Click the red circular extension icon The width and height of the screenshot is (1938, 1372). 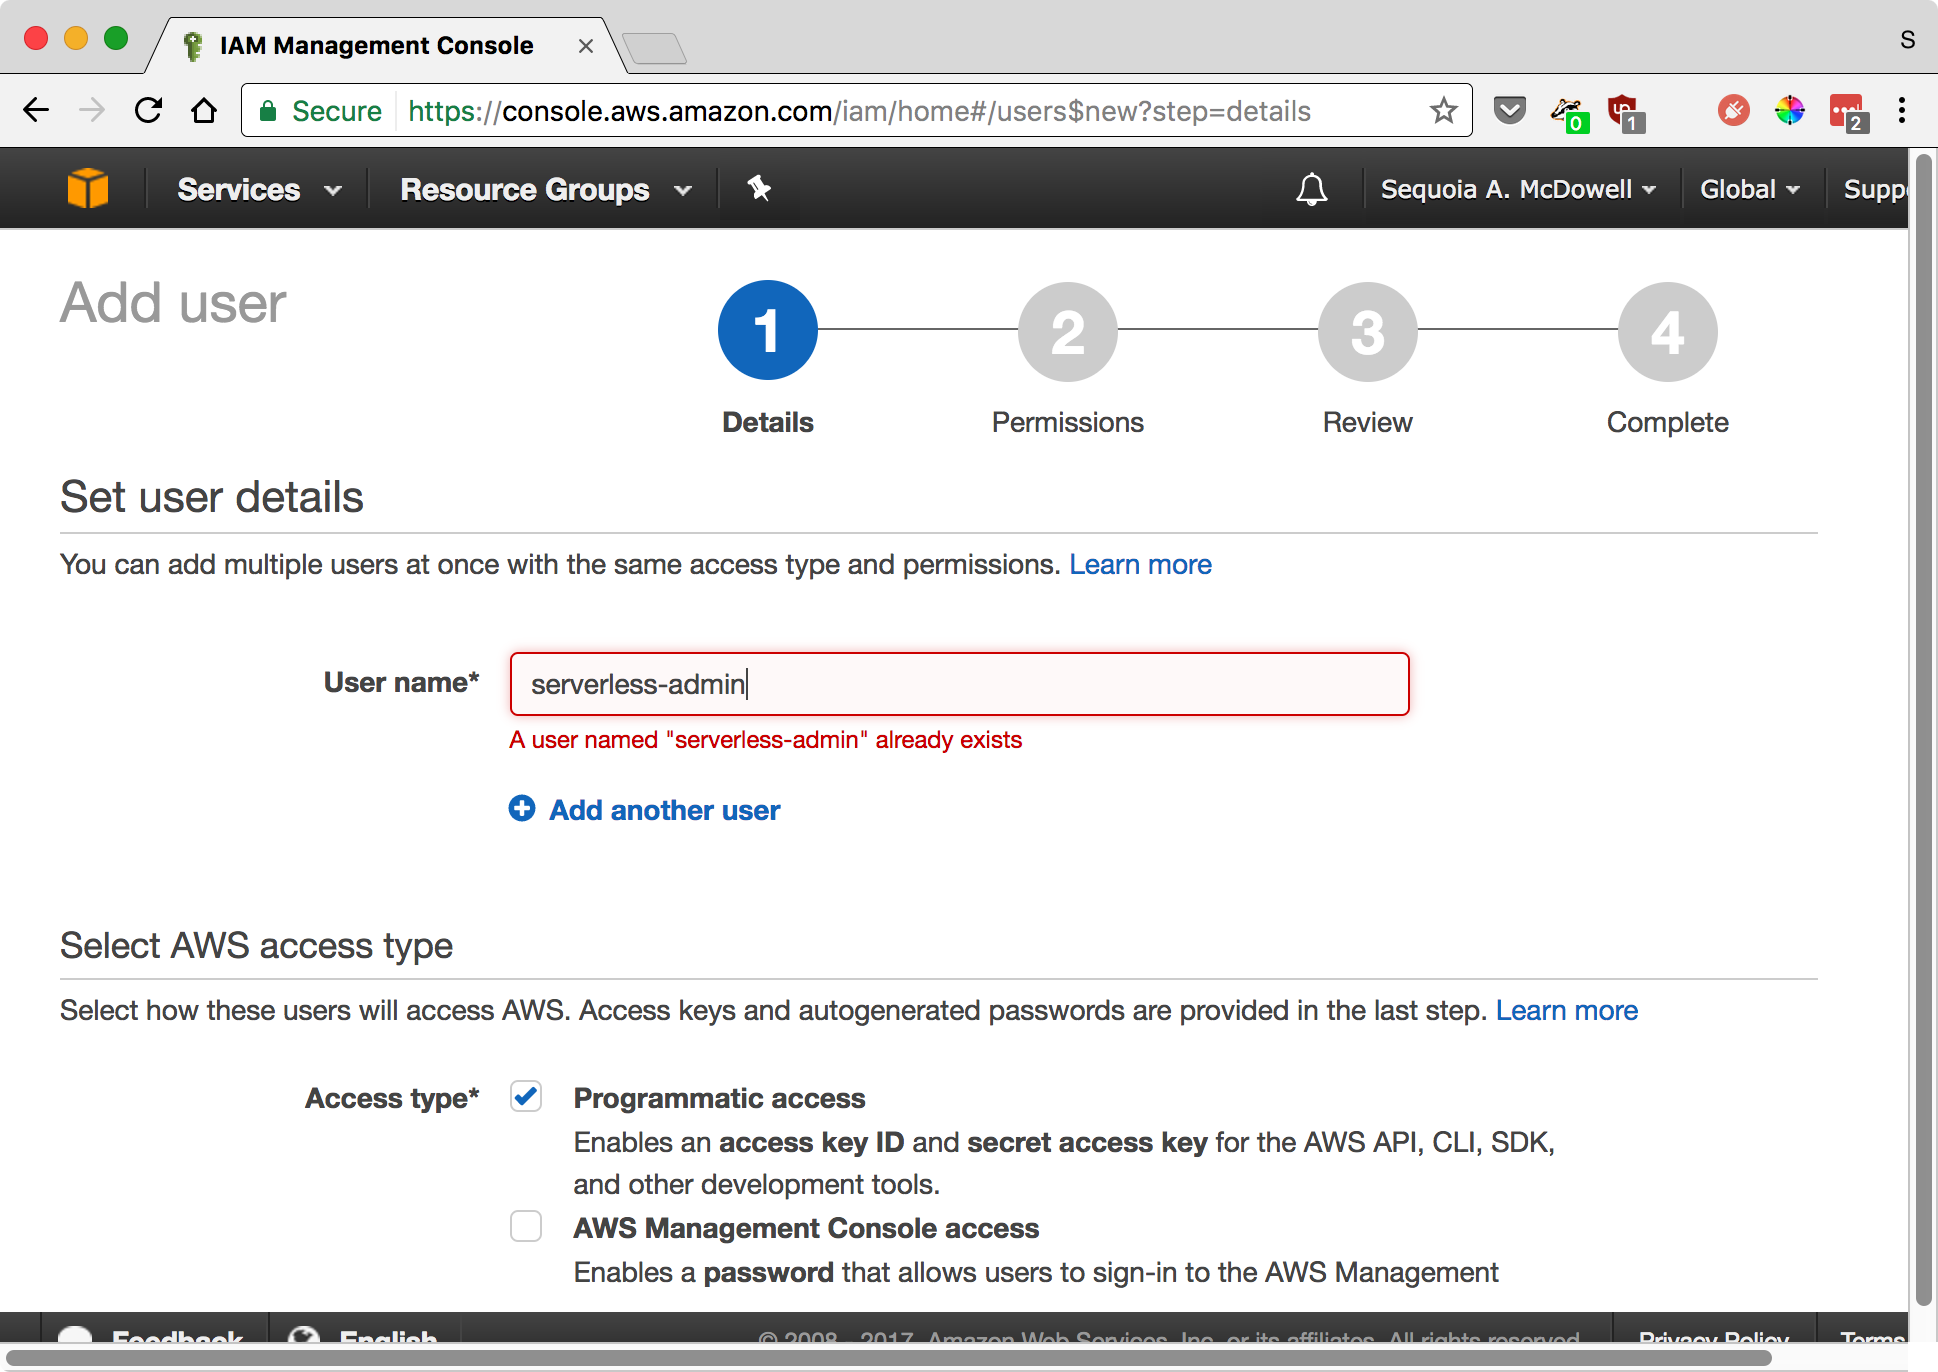(1733, 110)
